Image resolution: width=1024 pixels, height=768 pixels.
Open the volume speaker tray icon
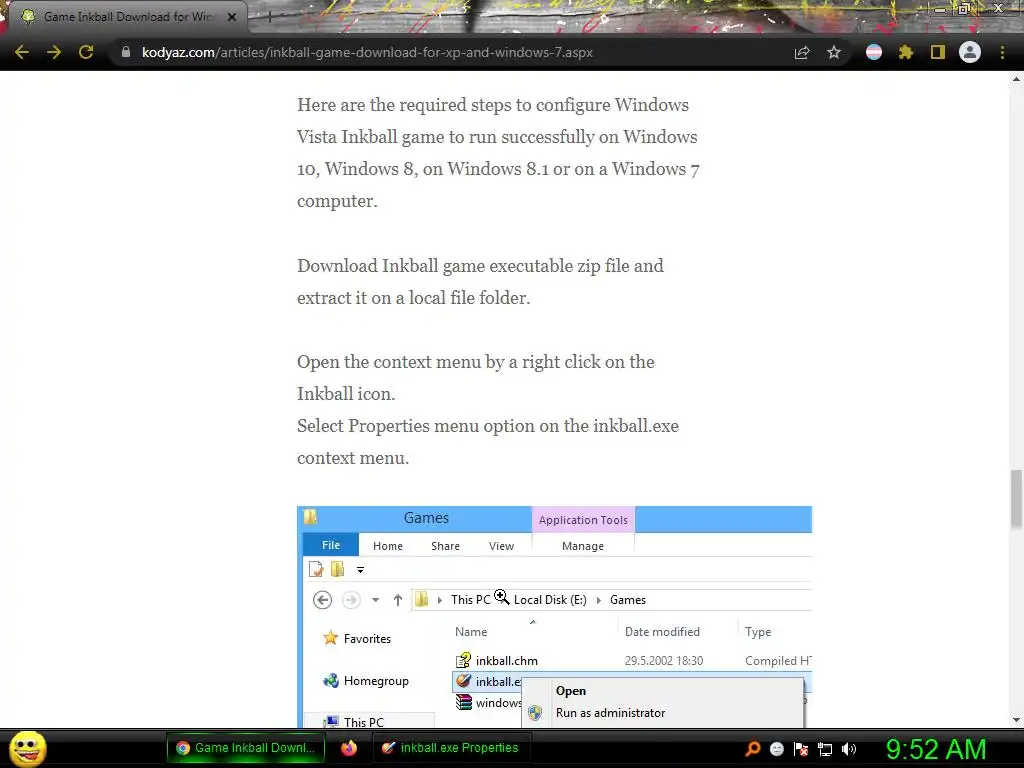point(848,748)
